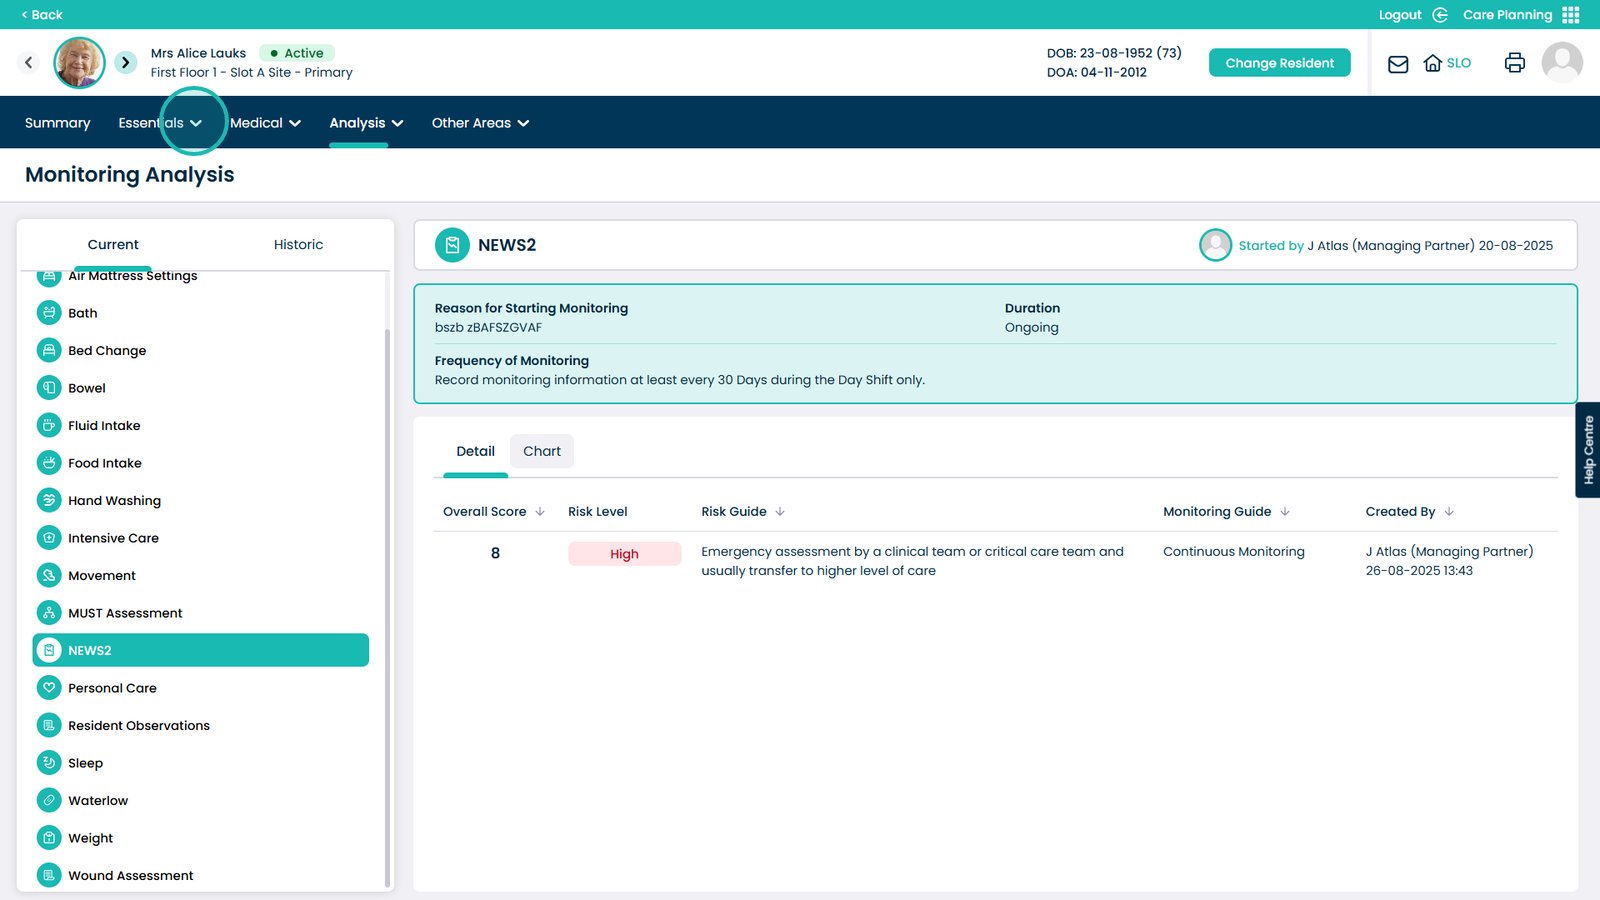Click the SLO home icon
The image size is (1600, 900).
1433,63
